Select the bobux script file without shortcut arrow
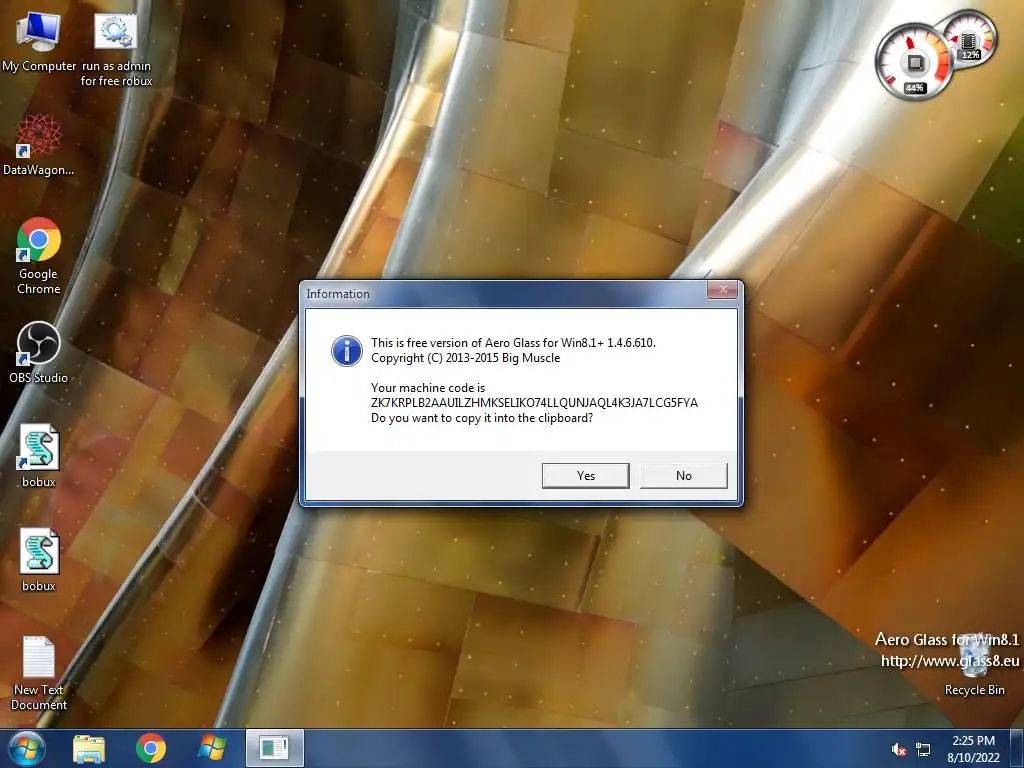Image resolution: width=1024 pixels, height=768 pixels. pyautogui.click(x=39, y=560)
